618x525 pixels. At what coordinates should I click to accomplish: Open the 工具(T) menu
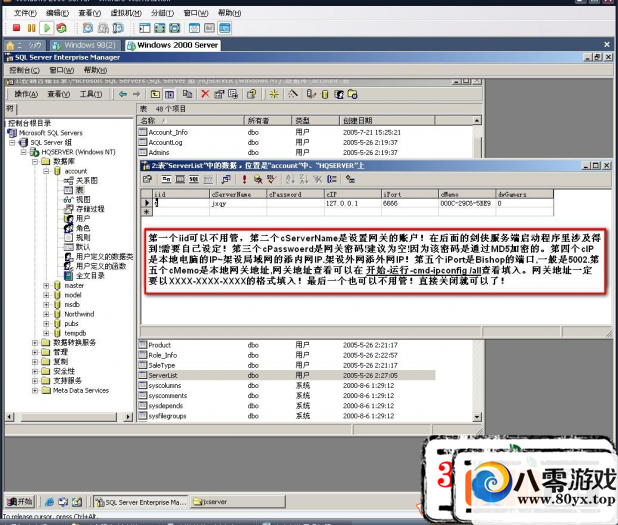91,94
